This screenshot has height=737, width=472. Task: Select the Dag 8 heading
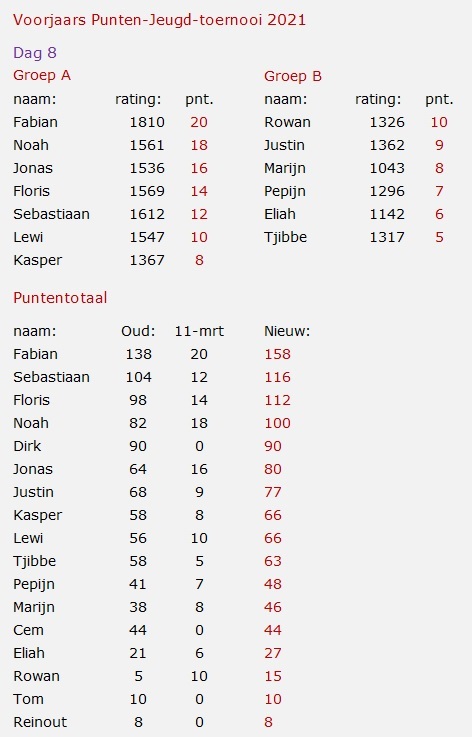(x=35, y=53)
